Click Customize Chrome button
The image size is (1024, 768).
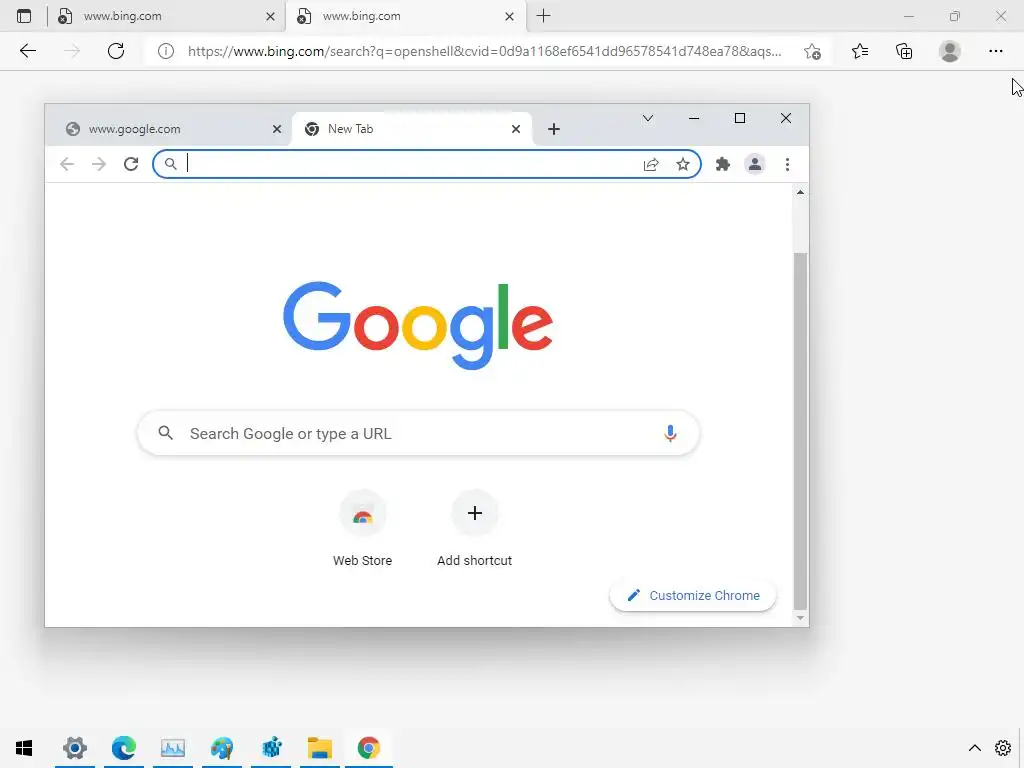point(693,596)
